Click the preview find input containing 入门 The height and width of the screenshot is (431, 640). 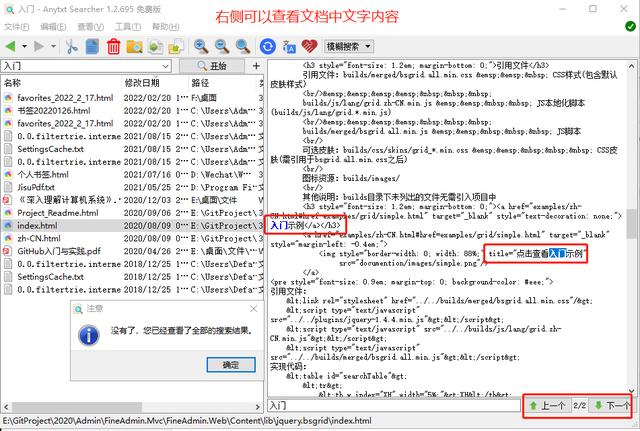click(394, 406)
